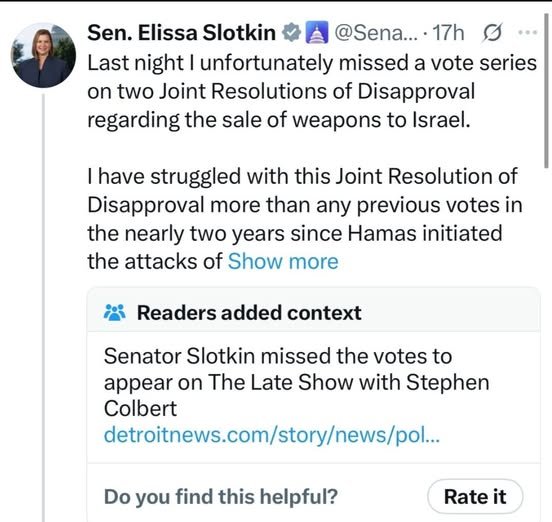Click the blue-gray verified checkmark badge
The image size is (552, 522).
[291, 33]
